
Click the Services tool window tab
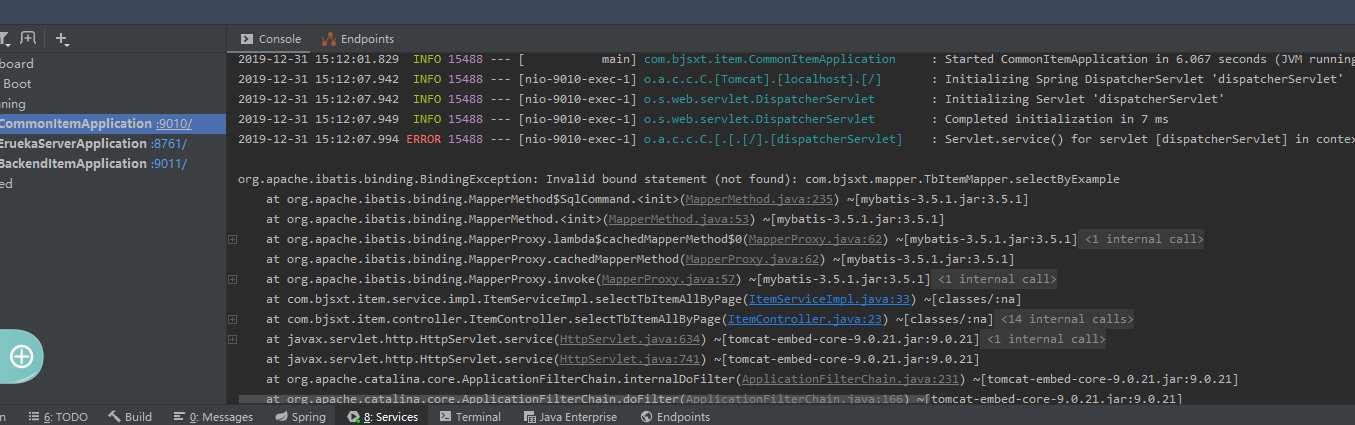pos(383,417)
